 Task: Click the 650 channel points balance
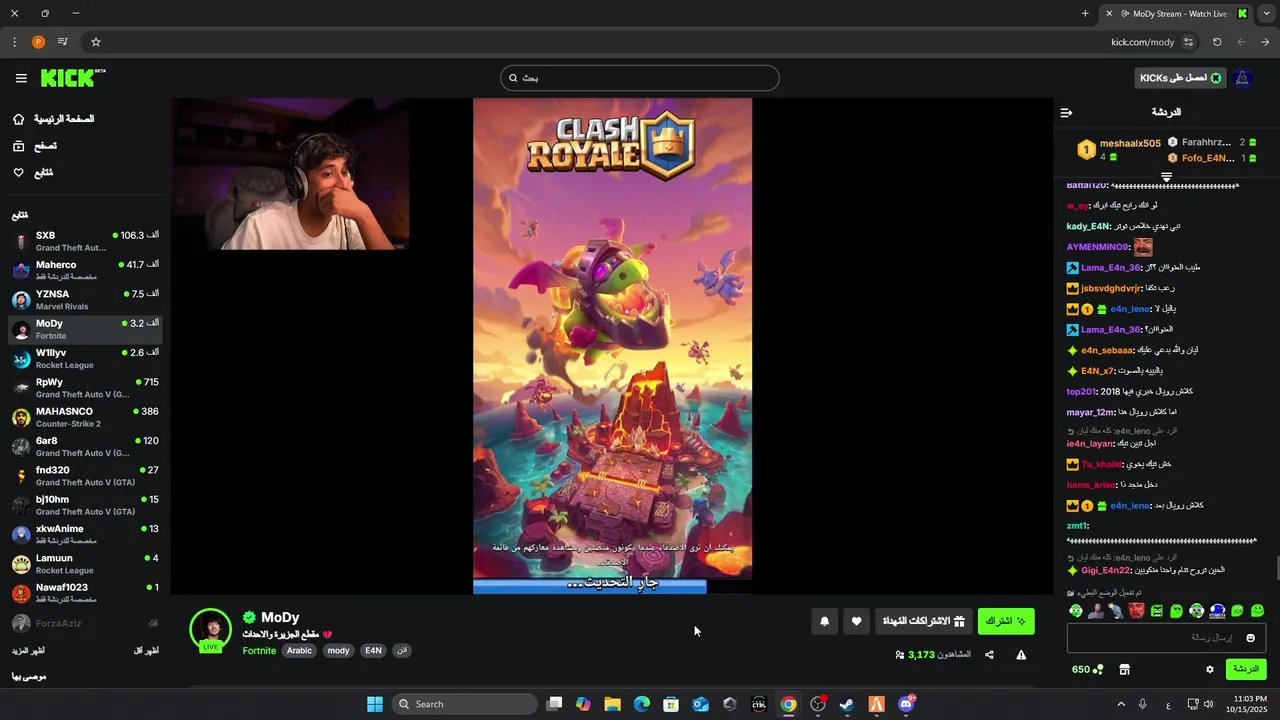click(x=1088, y=669)
